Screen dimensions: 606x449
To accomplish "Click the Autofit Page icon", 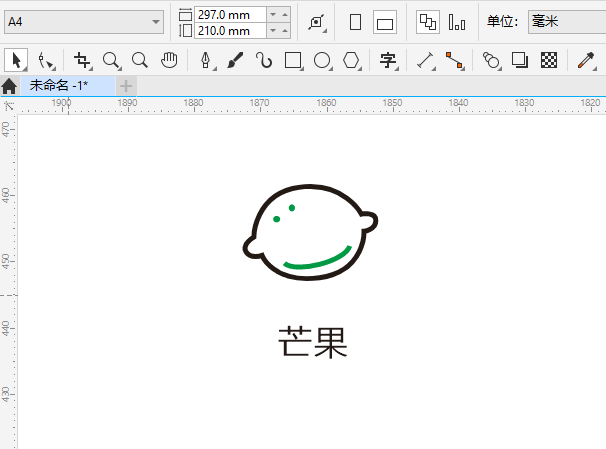I will [317, 22].
